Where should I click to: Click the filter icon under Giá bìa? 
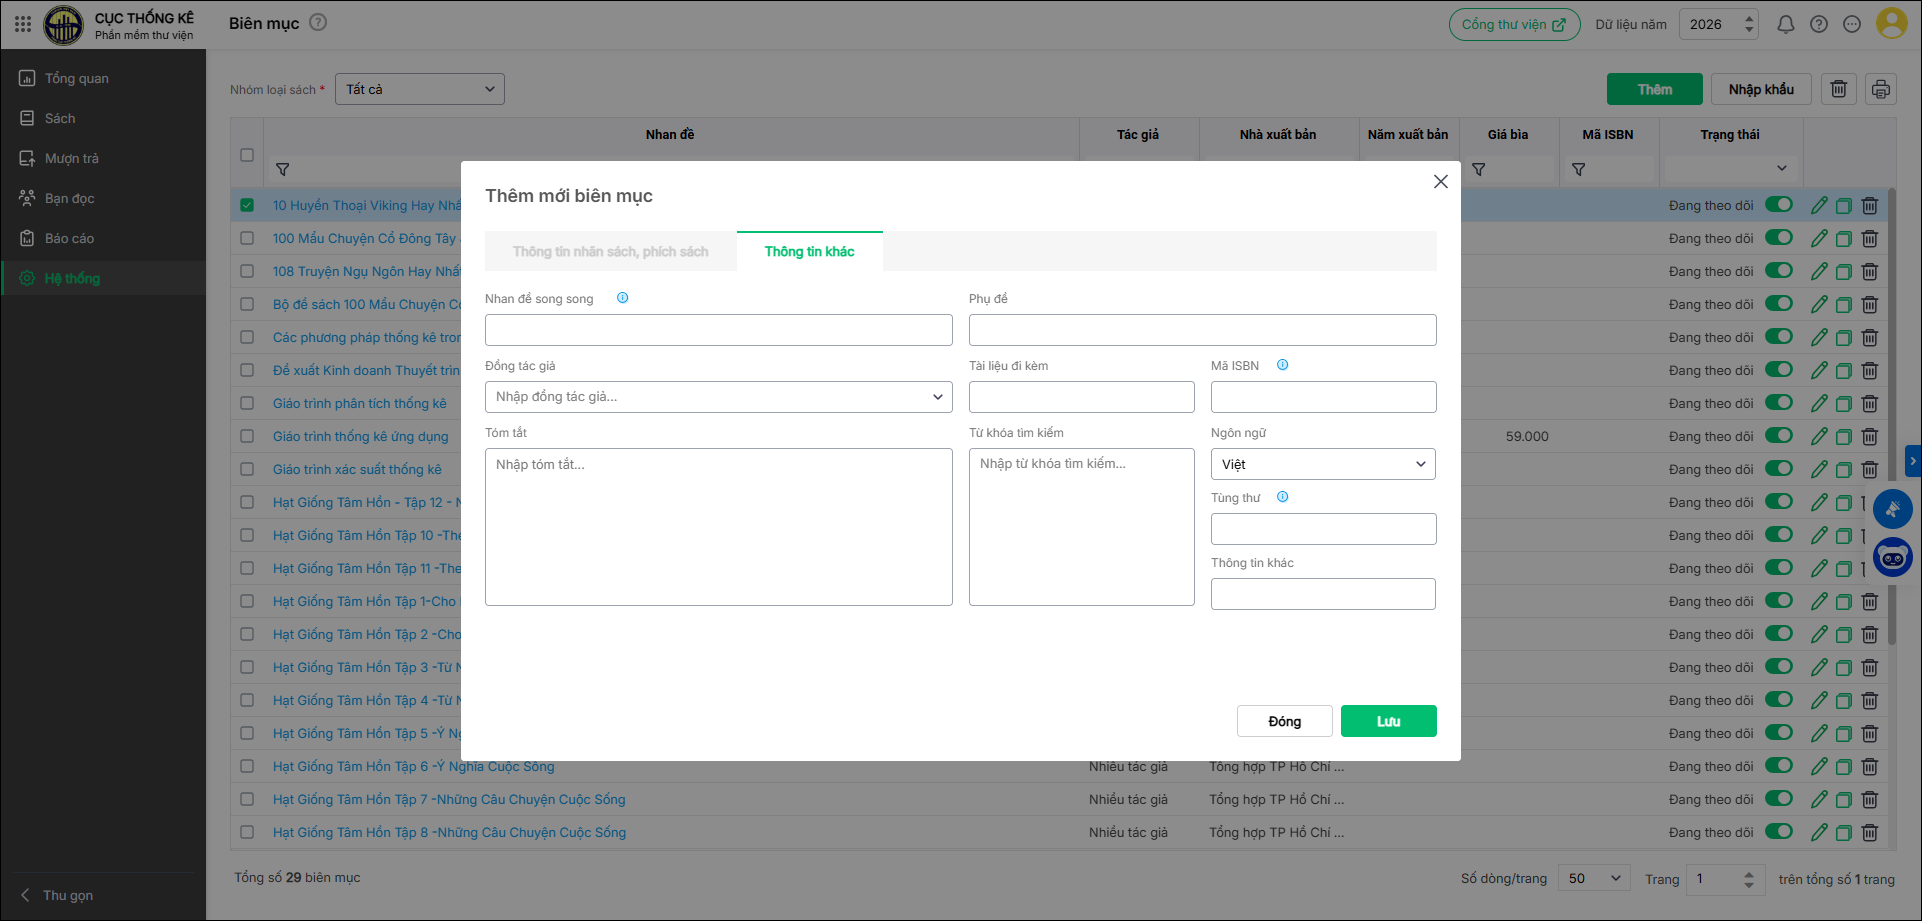[1478, 170]
